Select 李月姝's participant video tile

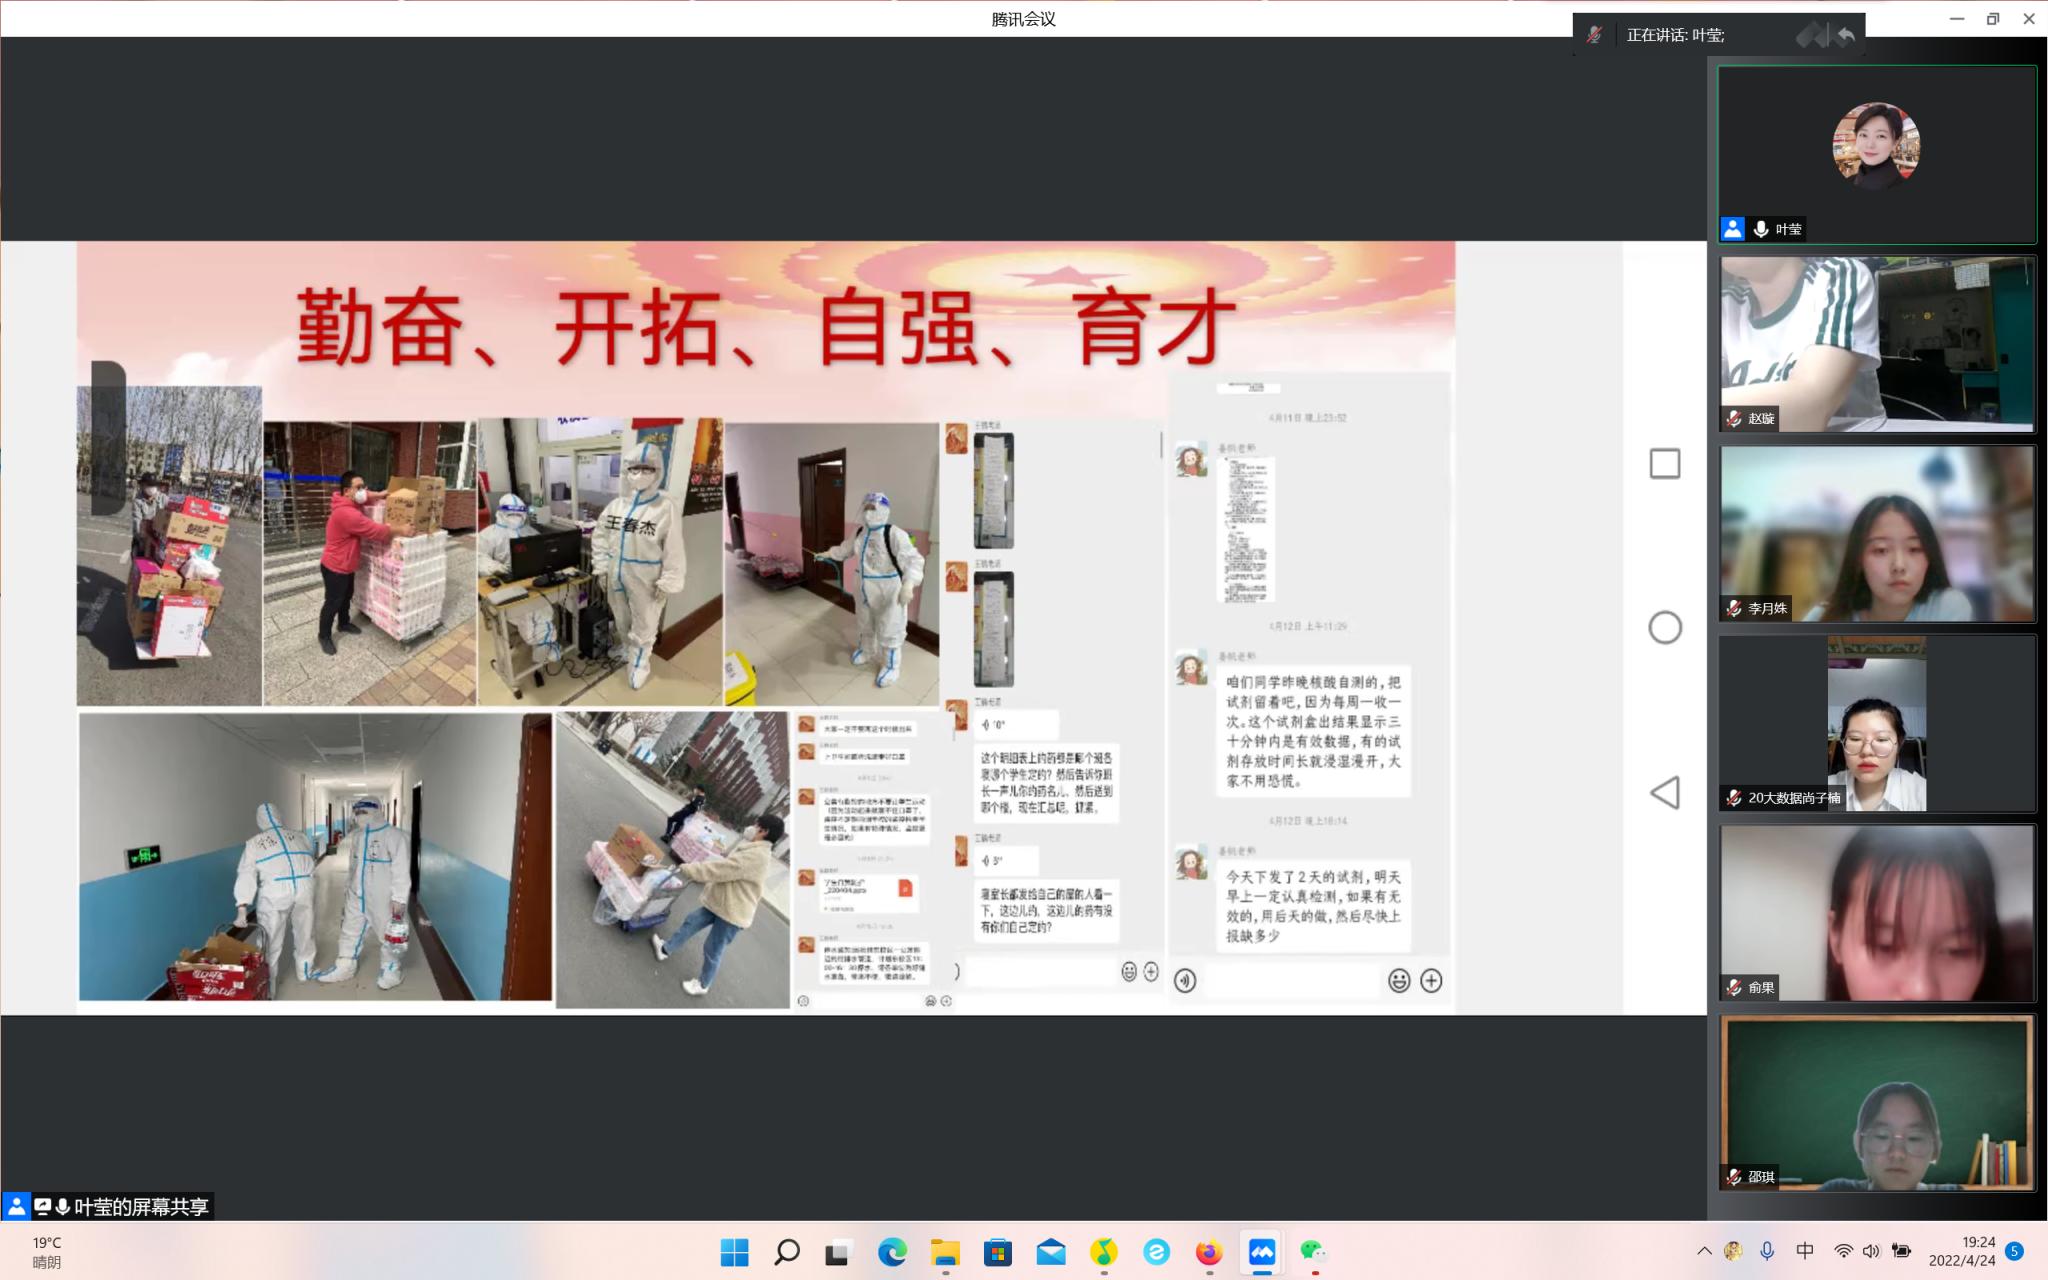1877,534
